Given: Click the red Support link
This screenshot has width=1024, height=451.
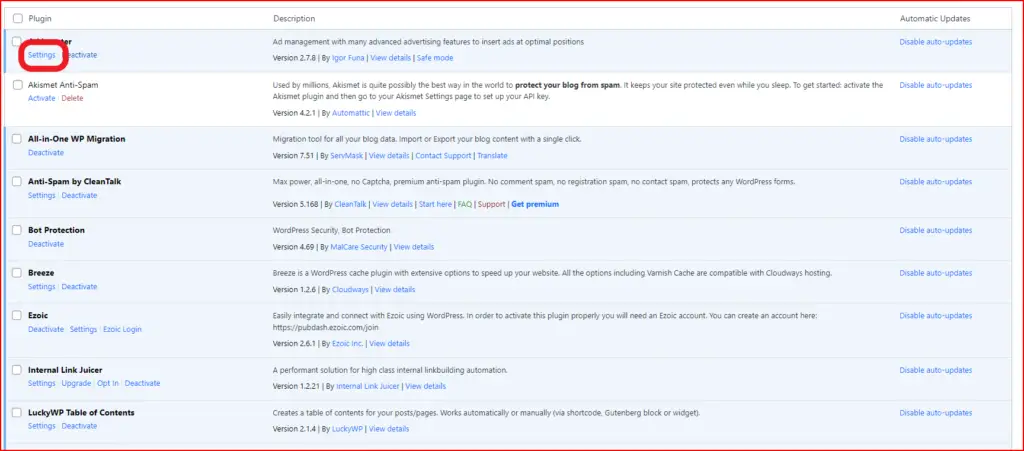Looking at the screenshot, I should point(492,204).
